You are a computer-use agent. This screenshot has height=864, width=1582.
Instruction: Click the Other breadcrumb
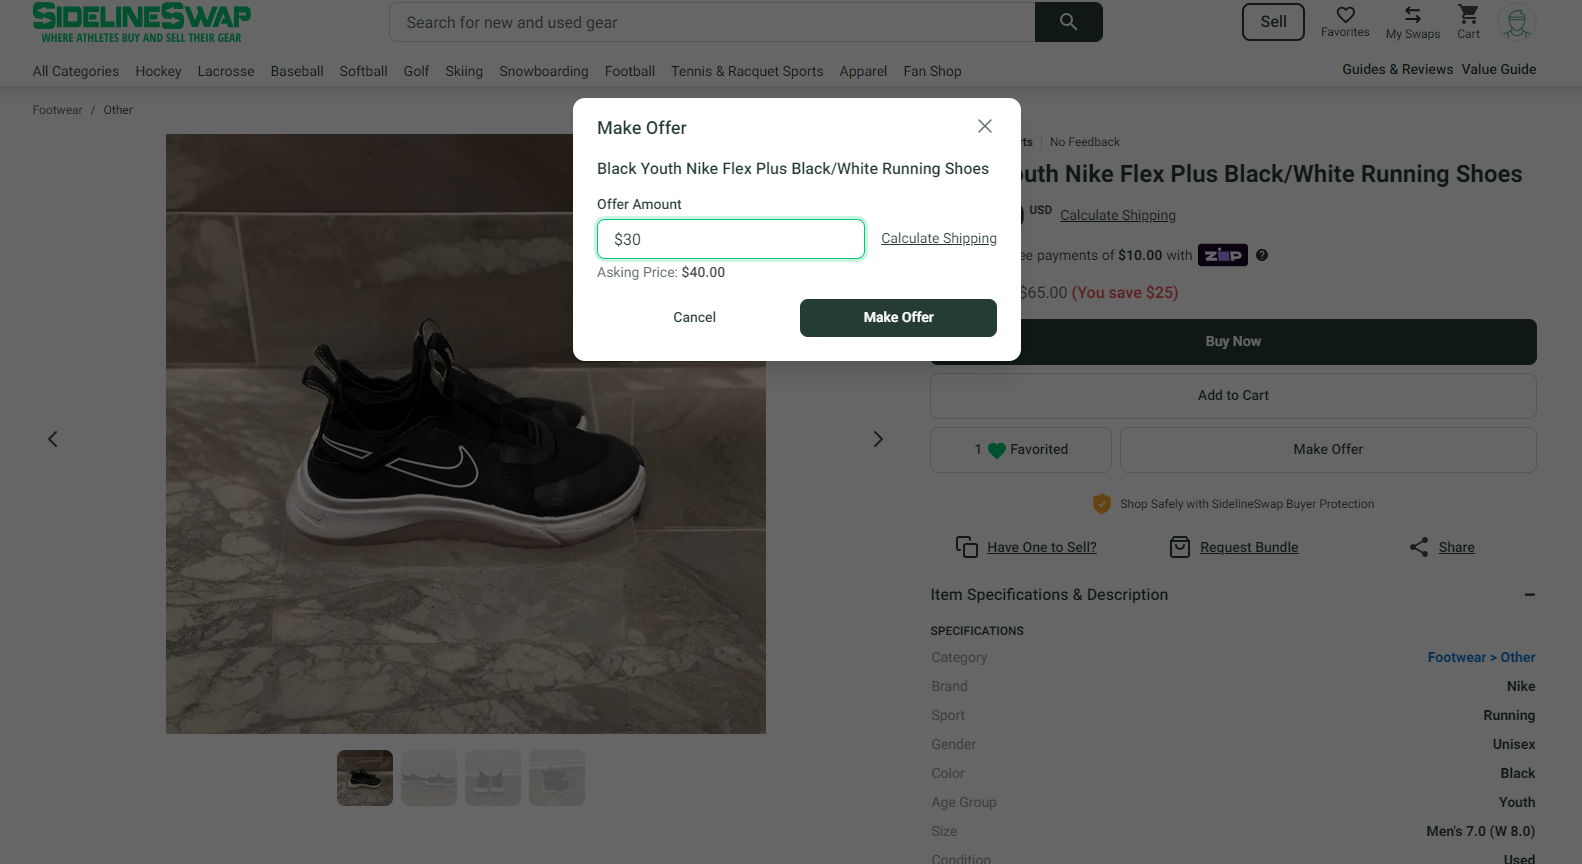(x=118, y=110)
